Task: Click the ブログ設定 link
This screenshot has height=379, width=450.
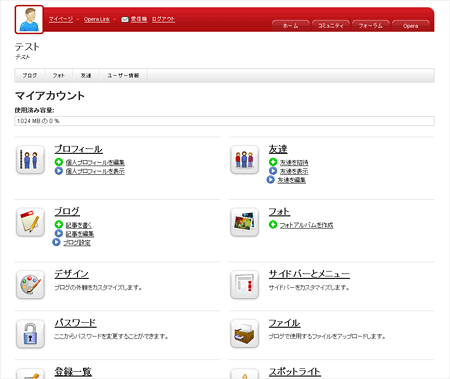Action: tap(77, 243)
